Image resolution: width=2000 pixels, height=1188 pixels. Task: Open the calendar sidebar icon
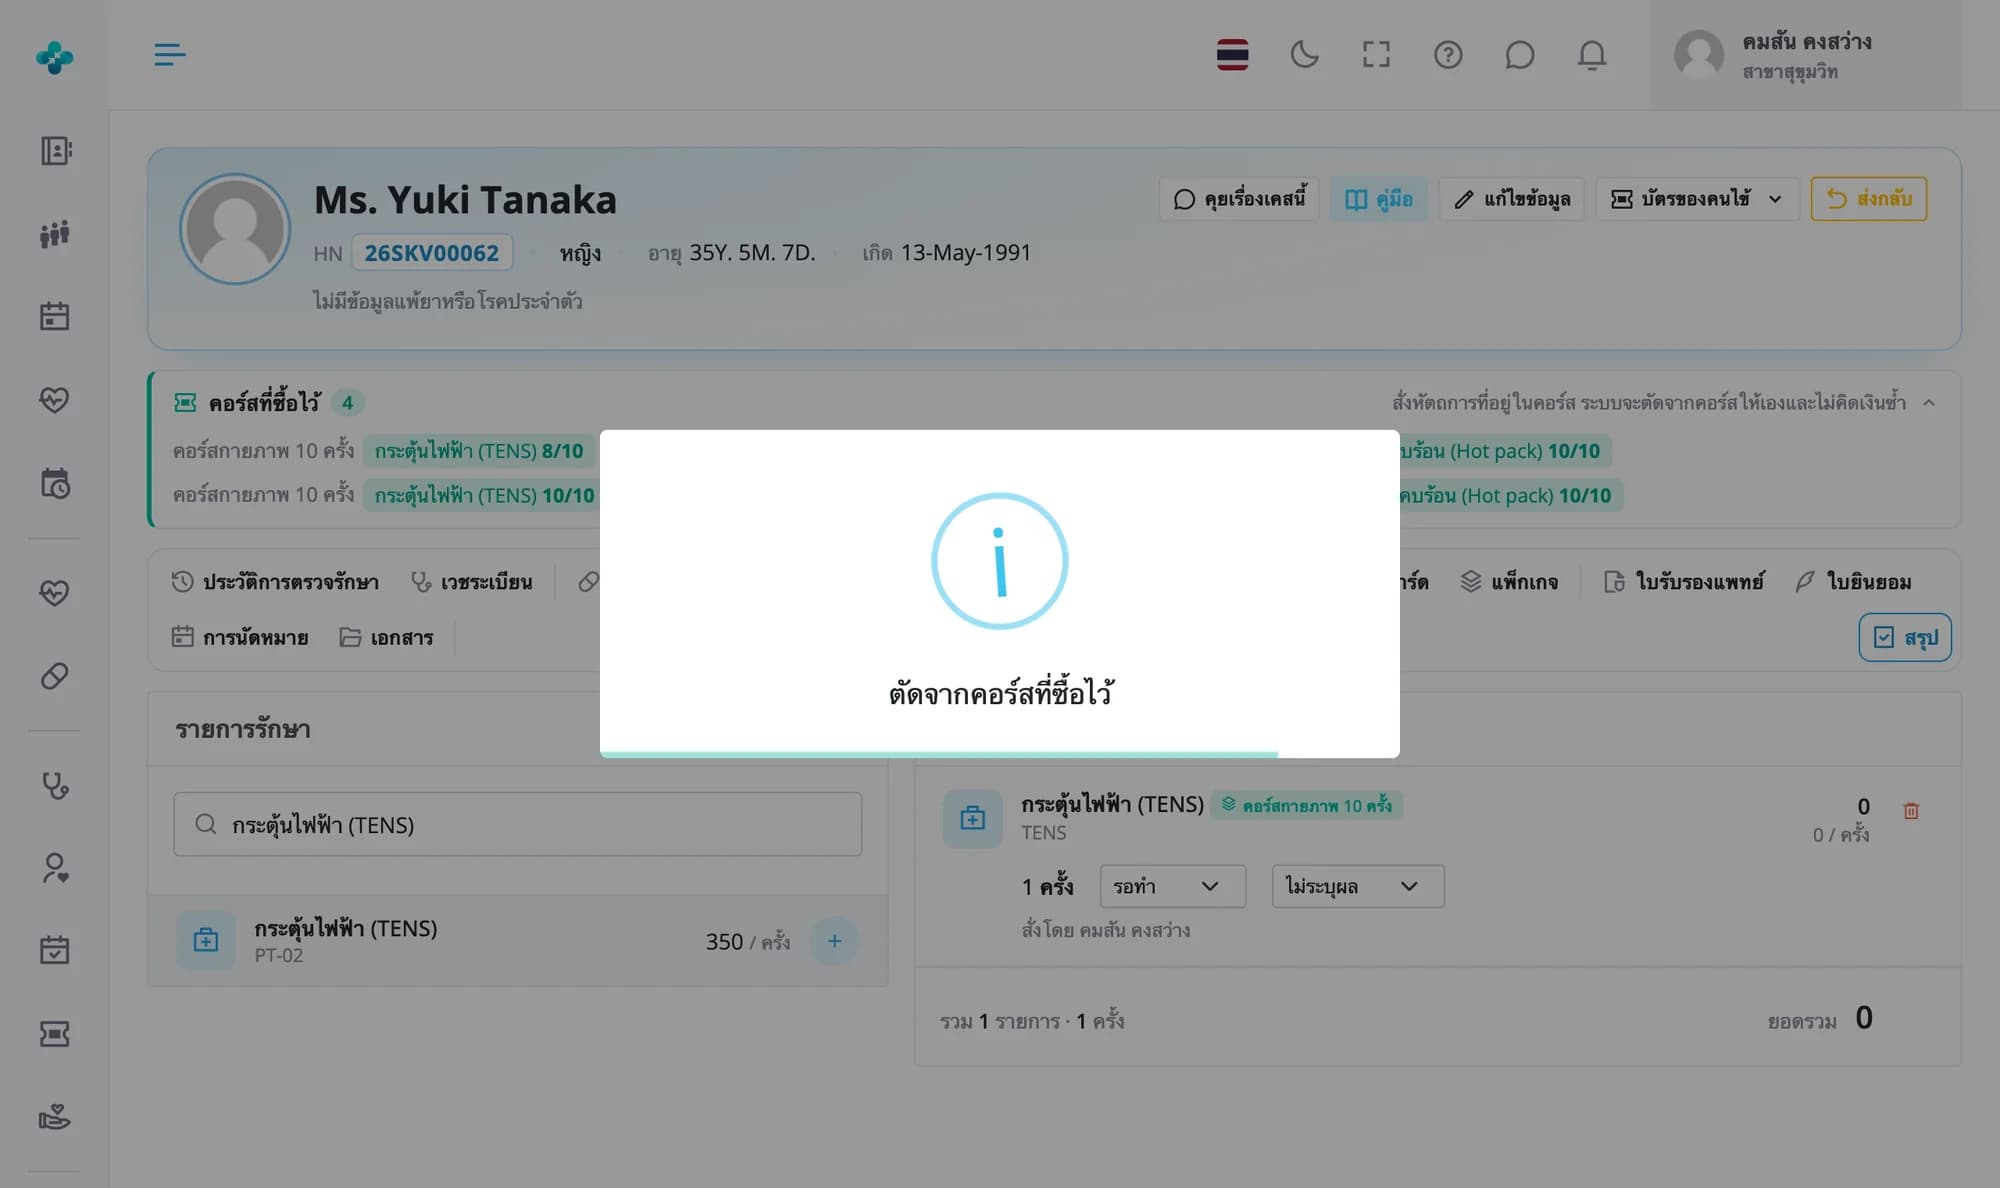(x=55, y=316)
